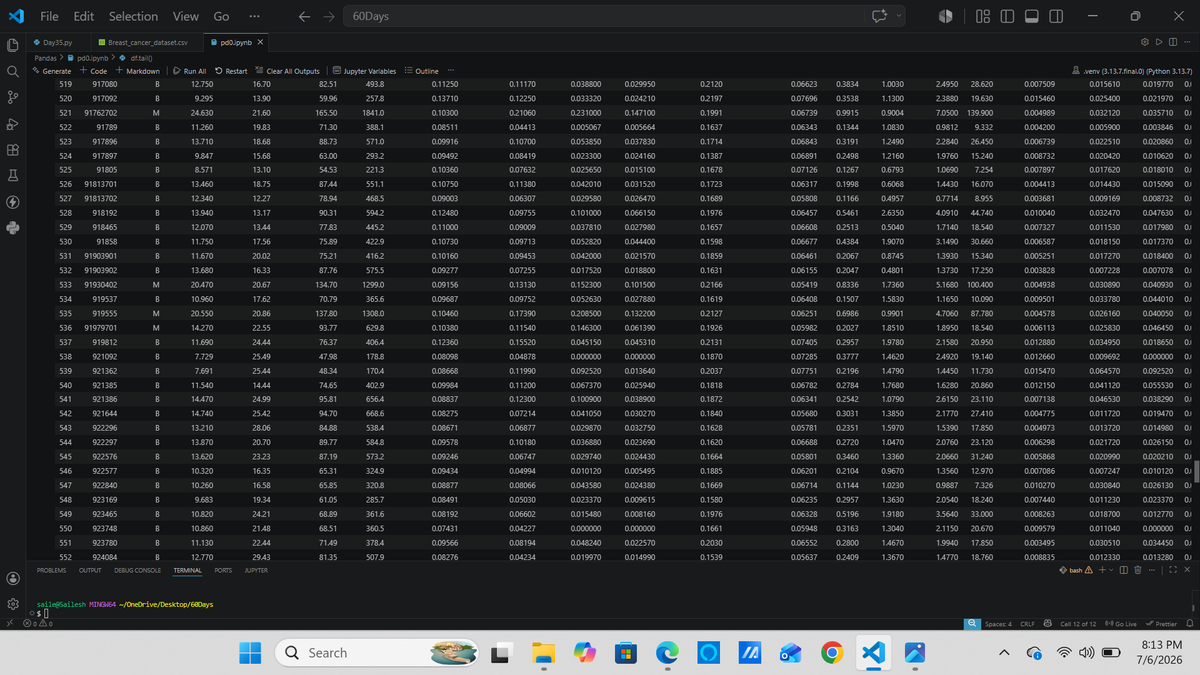Screen dimensions: 1200x675
Task: Select the .venv Python 3.13.7 kernel picker
Action: click(1131, 71)
